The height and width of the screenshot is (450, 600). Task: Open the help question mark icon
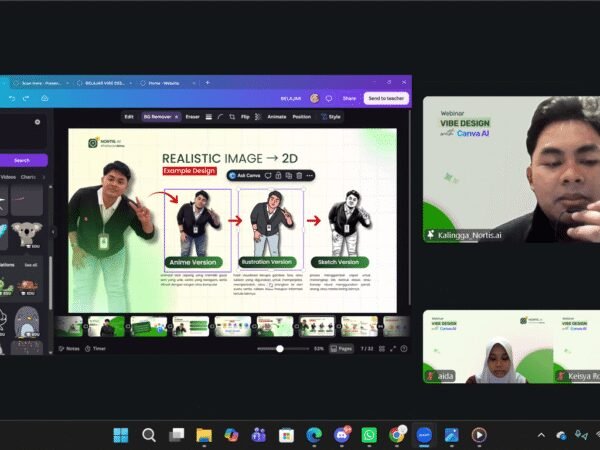coord(404,349)
